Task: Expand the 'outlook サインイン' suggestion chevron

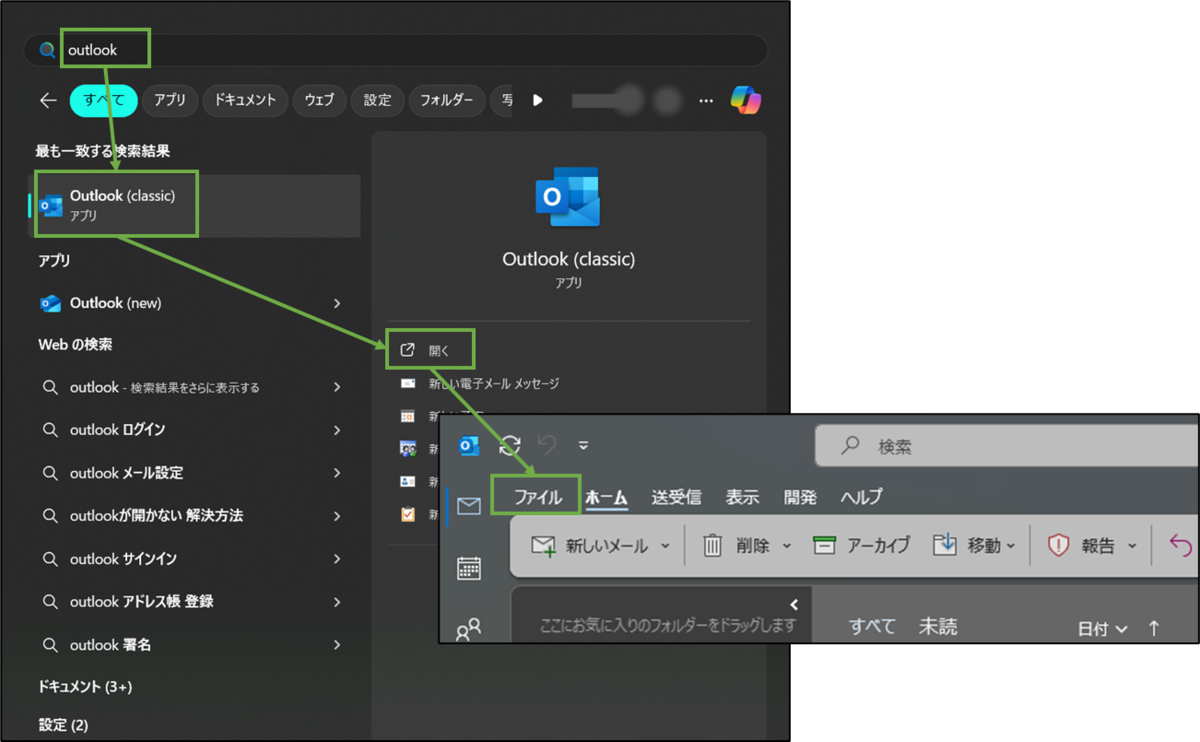Action: [x=337, y=559]
